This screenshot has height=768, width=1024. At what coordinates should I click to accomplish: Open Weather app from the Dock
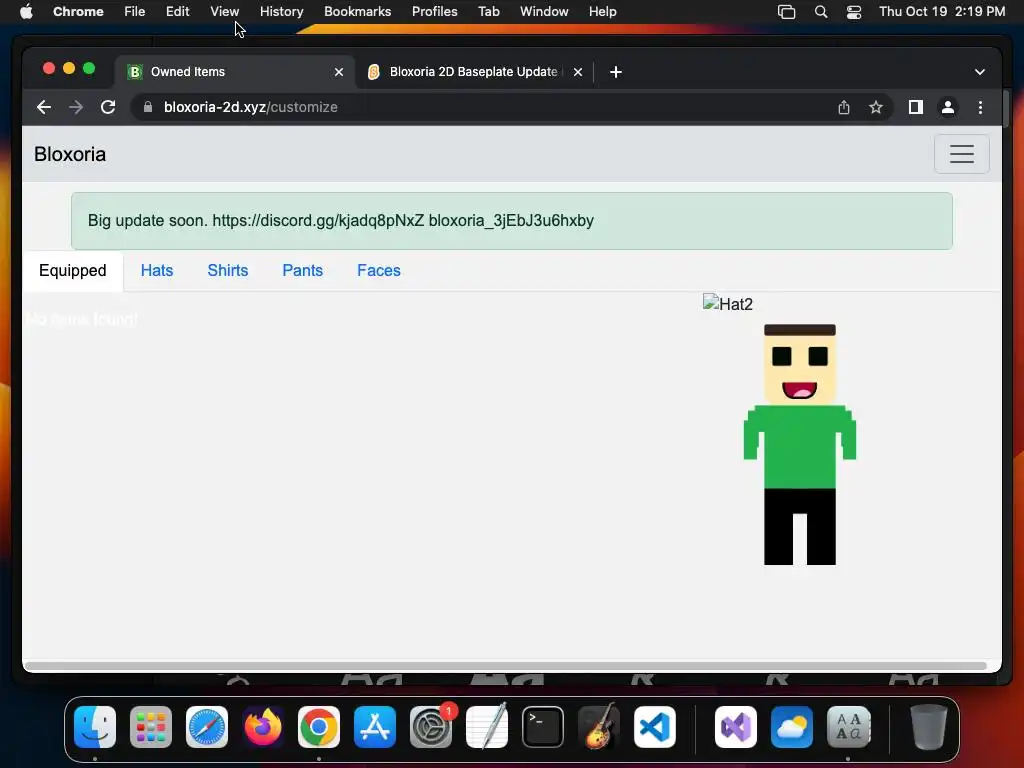(x=792, y=727)
